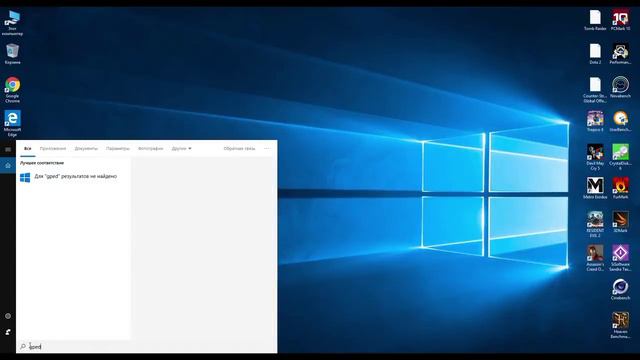The width and height of the screenshot is (640, 360).
Task: Select the 3DMark shortcut icon
Action: (x=620, y=222)
